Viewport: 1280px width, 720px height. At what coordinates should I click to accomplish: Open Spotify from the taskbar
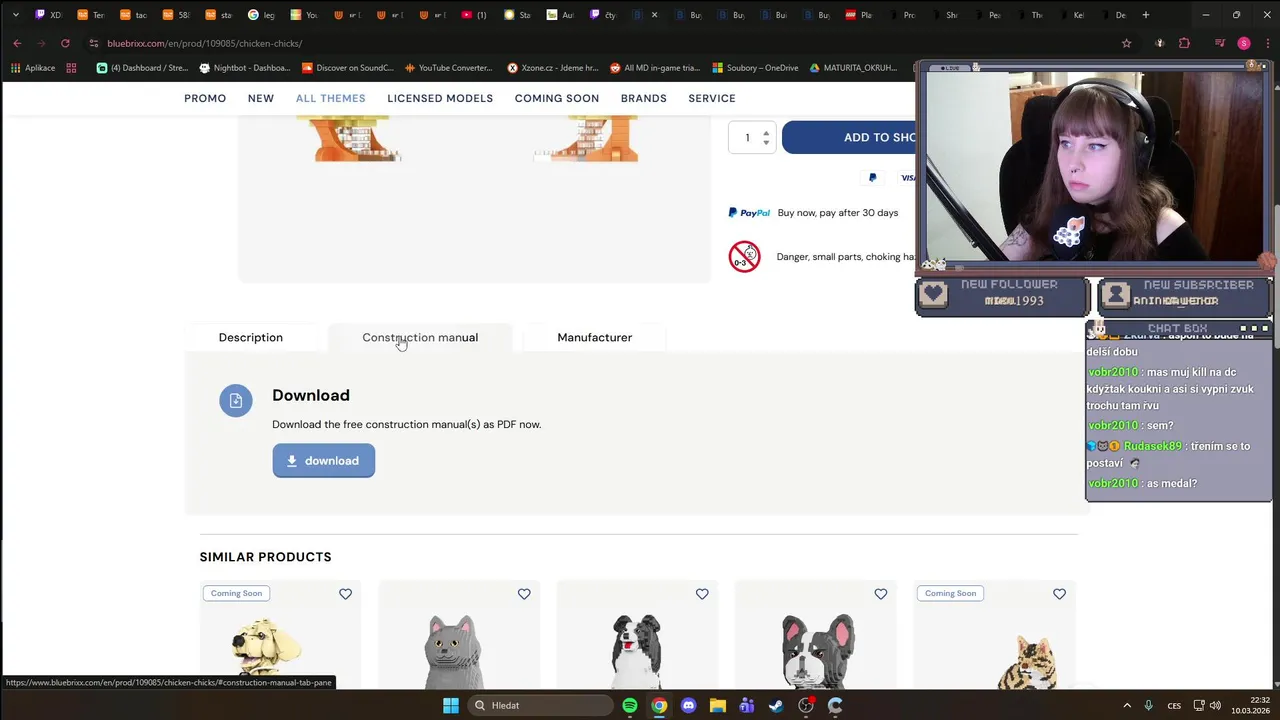pyautogui.click(x=630, y=705)
